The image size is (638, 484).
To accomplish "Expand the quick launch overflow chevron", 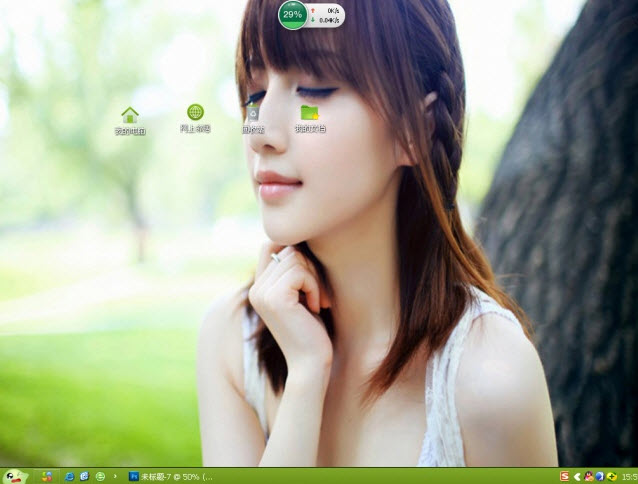I will 115,476.
